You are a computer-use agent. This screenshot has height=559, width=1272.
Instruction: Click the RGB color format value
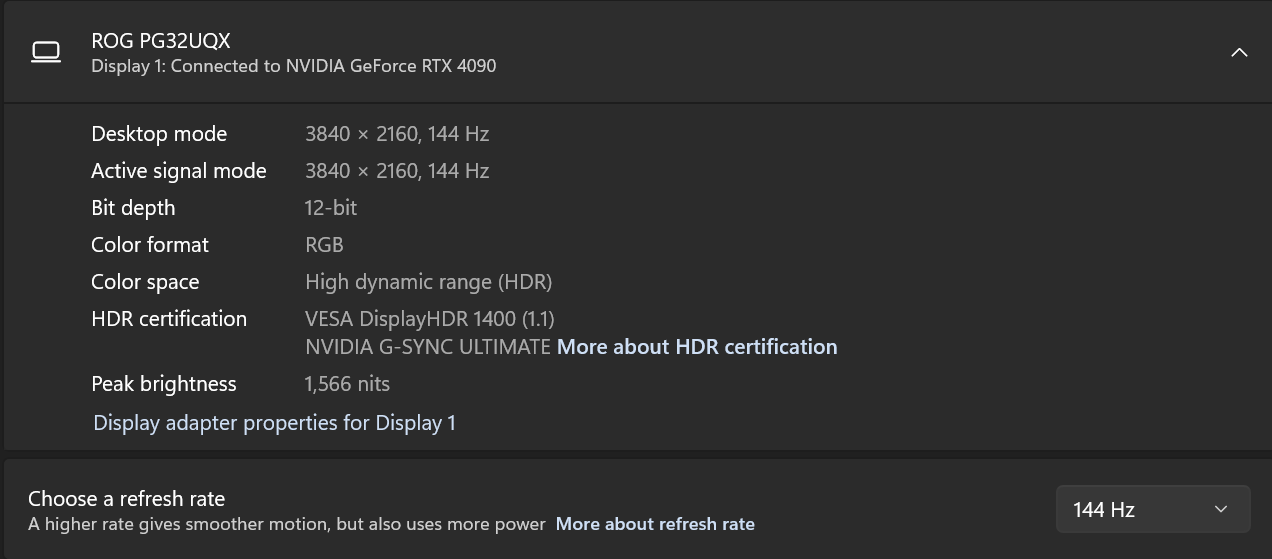[x=324, y=245]
